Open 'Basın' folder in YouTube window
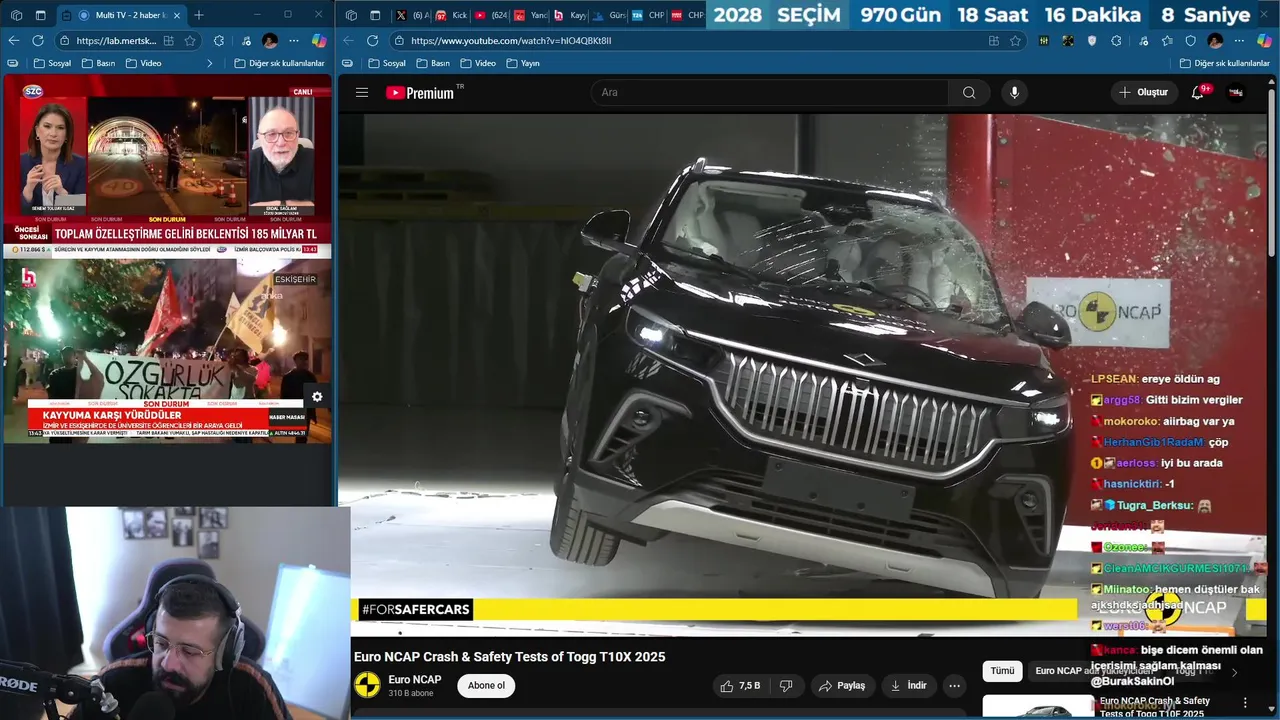Screen dimensions: 1280x720 [x=433, y=63]
